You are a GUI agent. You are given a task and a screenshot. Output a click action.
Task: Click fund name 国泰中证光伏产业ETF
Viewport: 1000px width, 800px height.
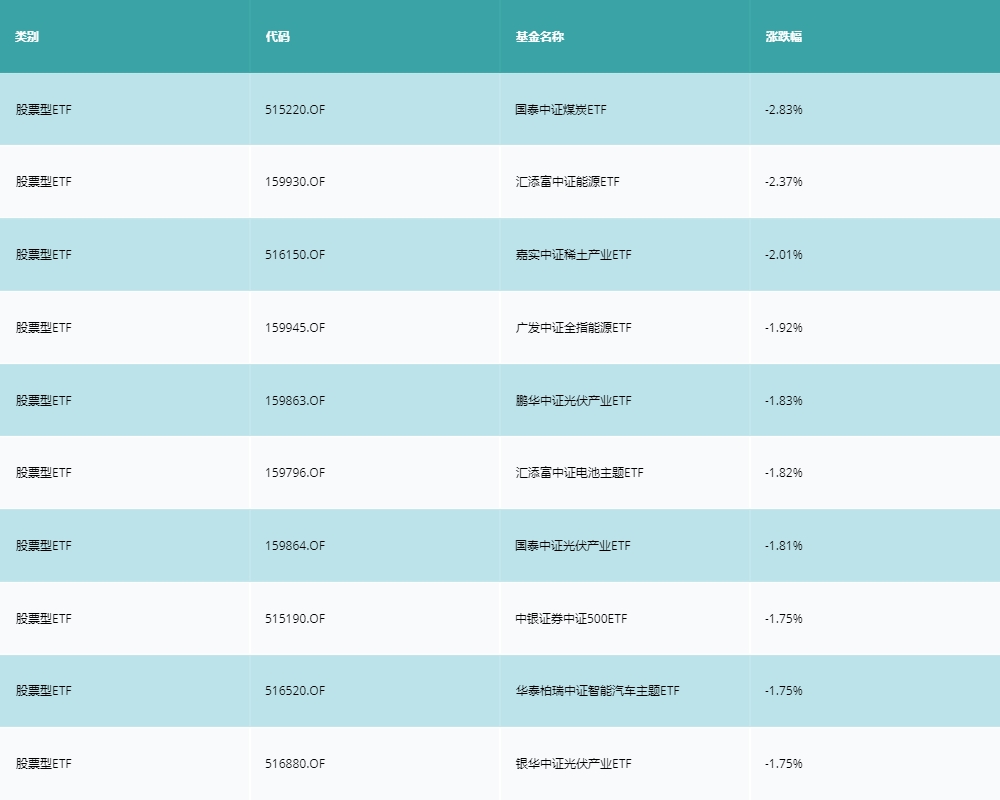(x=573, y=545)
